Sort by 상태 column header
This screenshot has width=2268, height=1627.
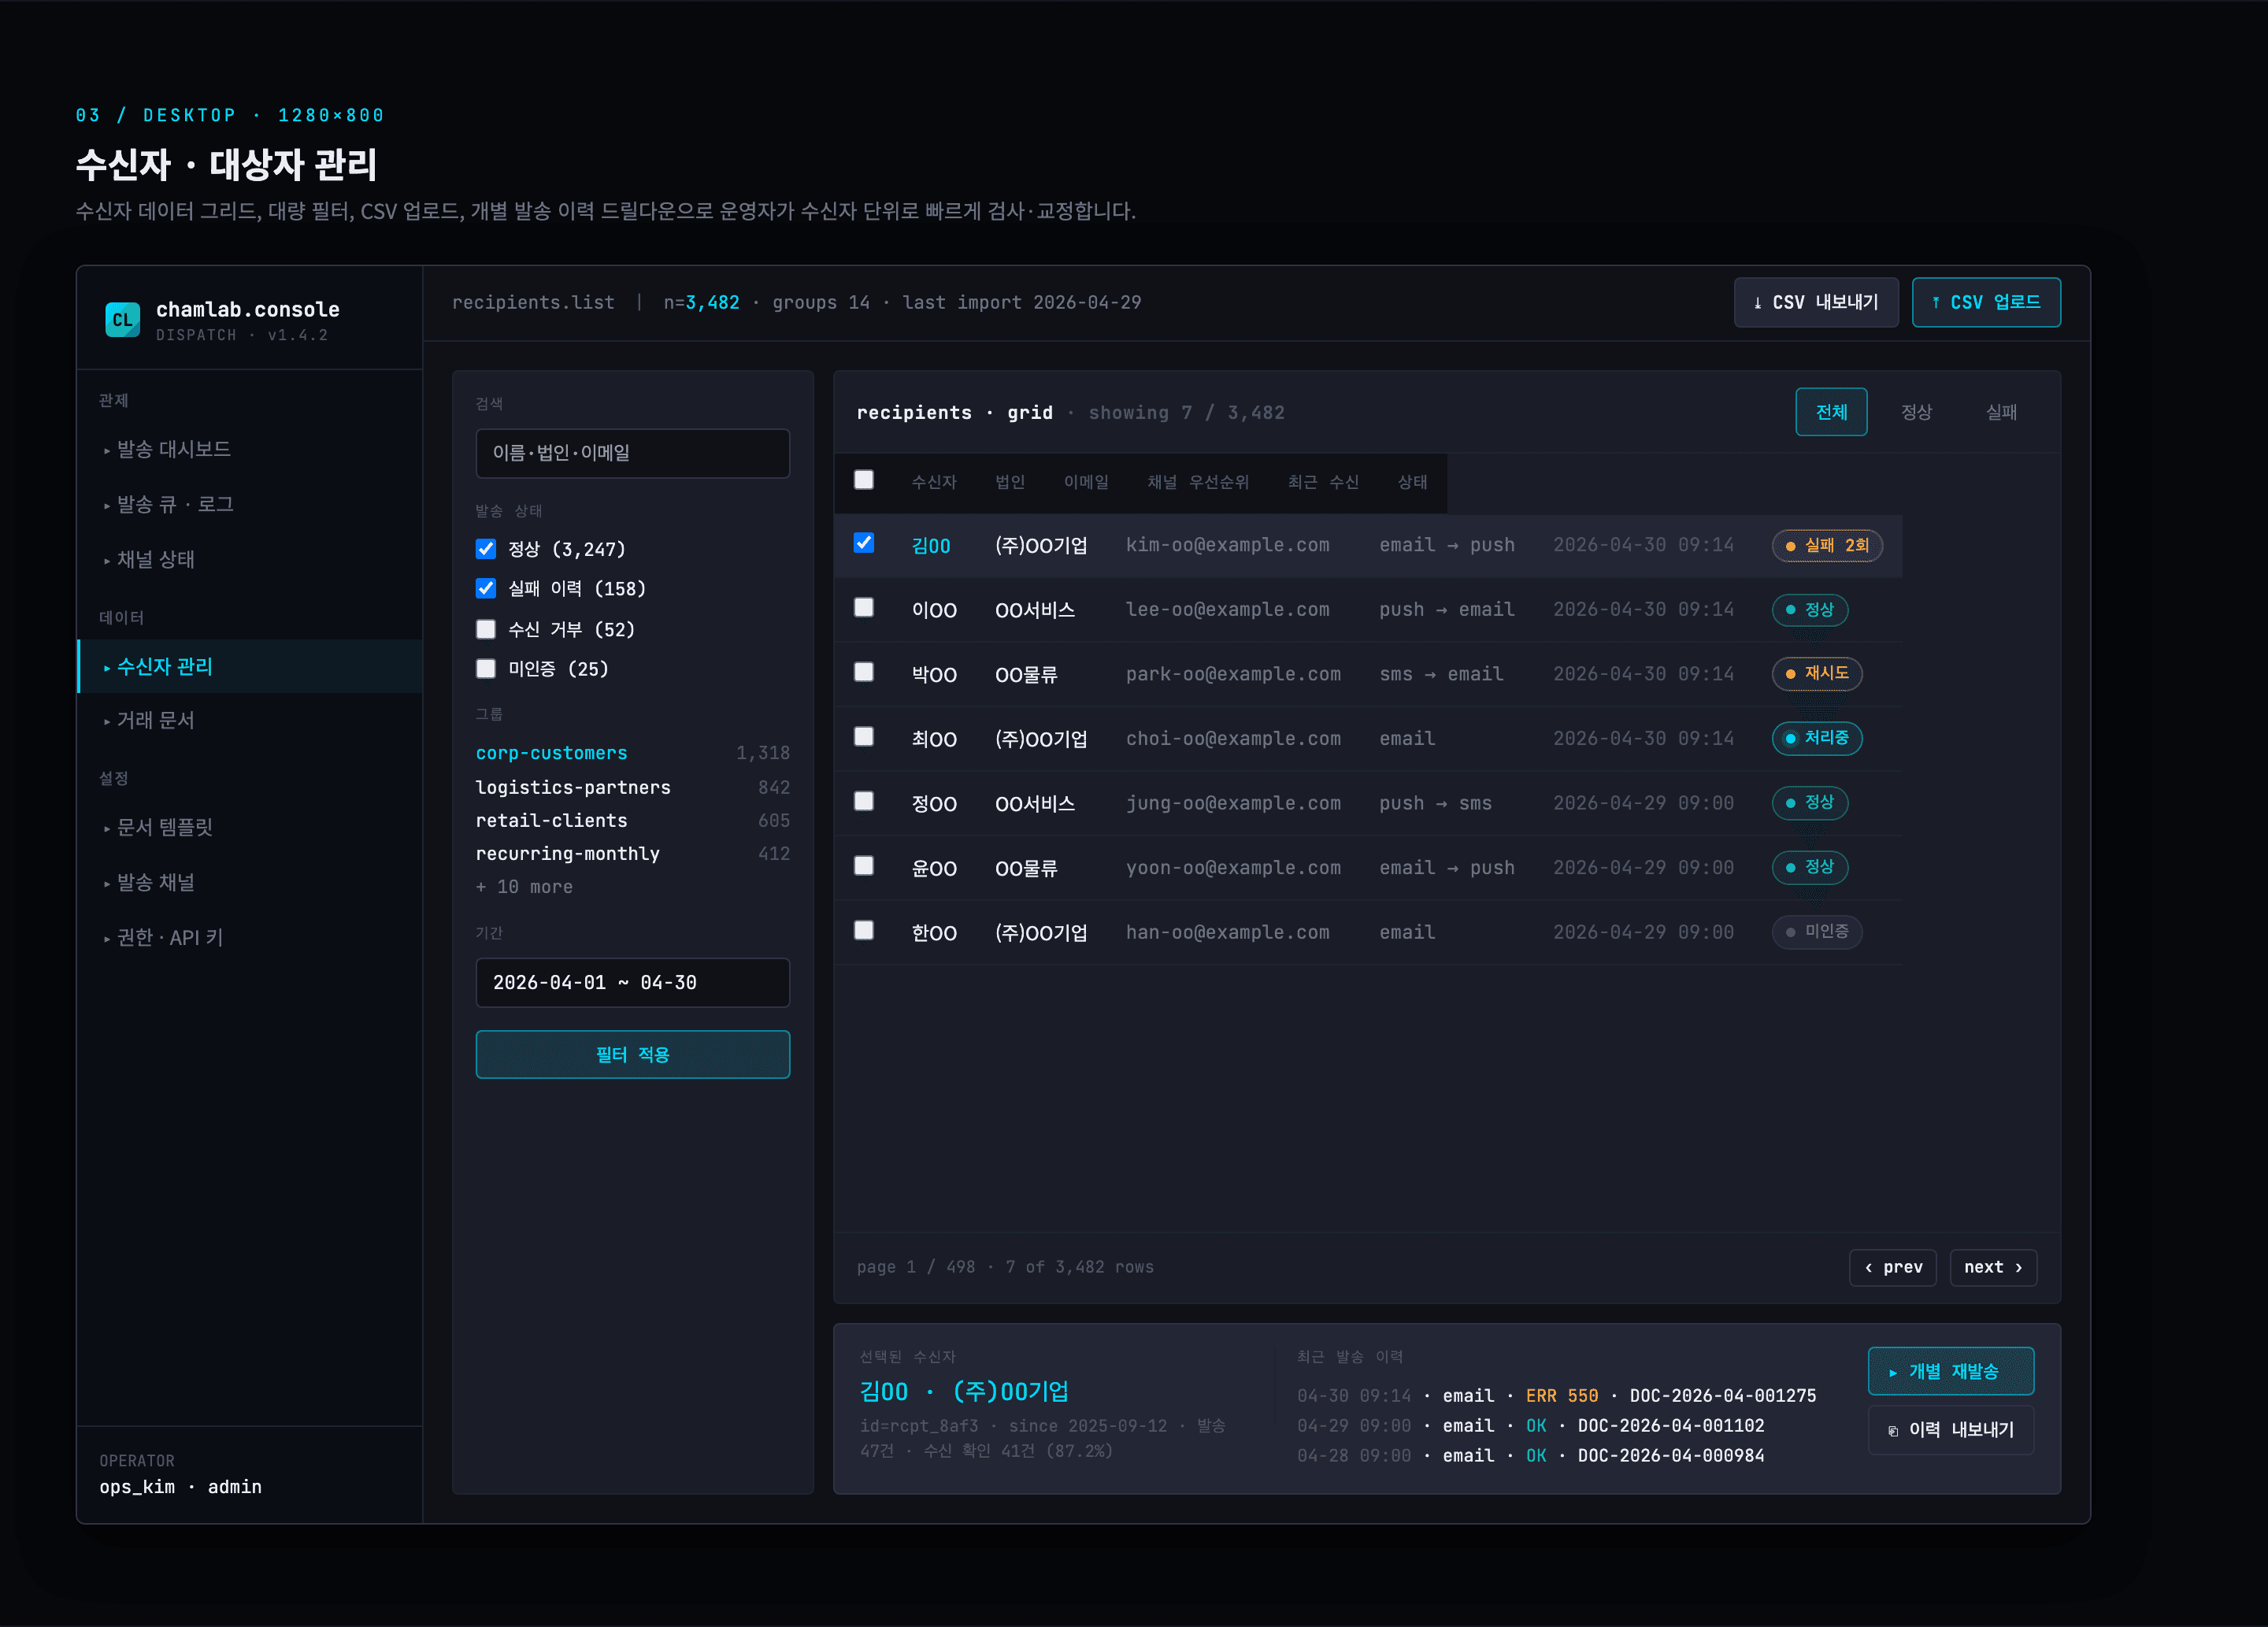click(1412, 482)
